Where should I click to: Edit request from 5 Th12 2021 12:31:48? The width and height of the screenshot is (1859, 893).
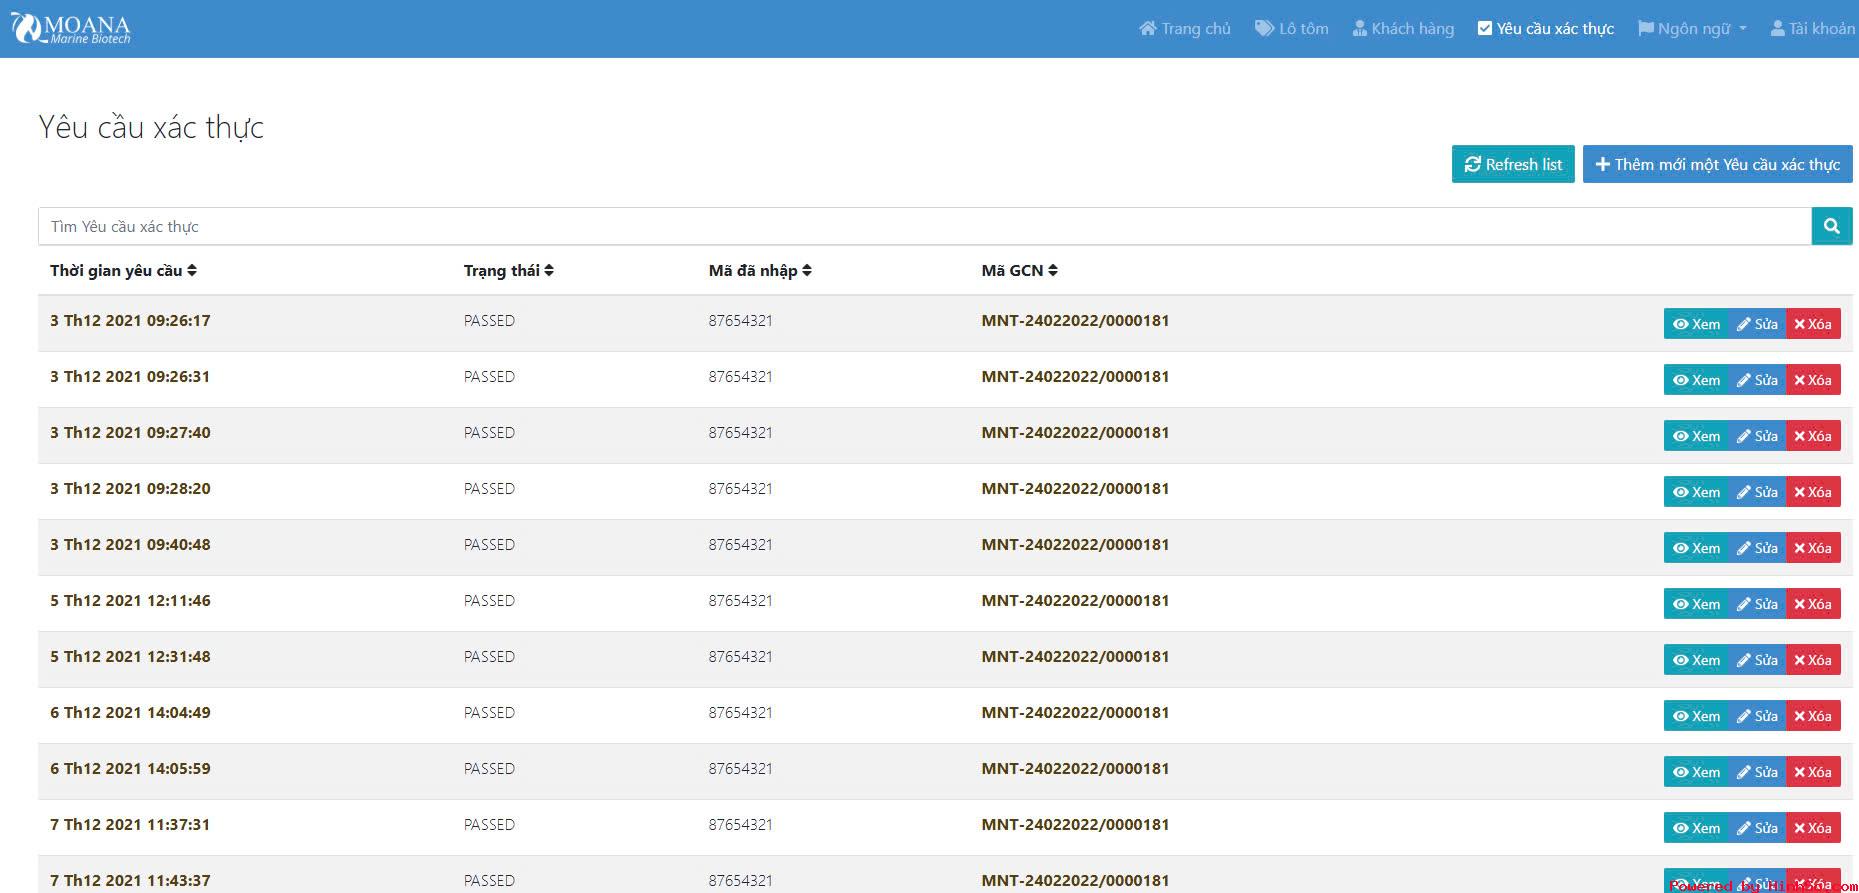pyautogui.click(x=1757, y=660)
